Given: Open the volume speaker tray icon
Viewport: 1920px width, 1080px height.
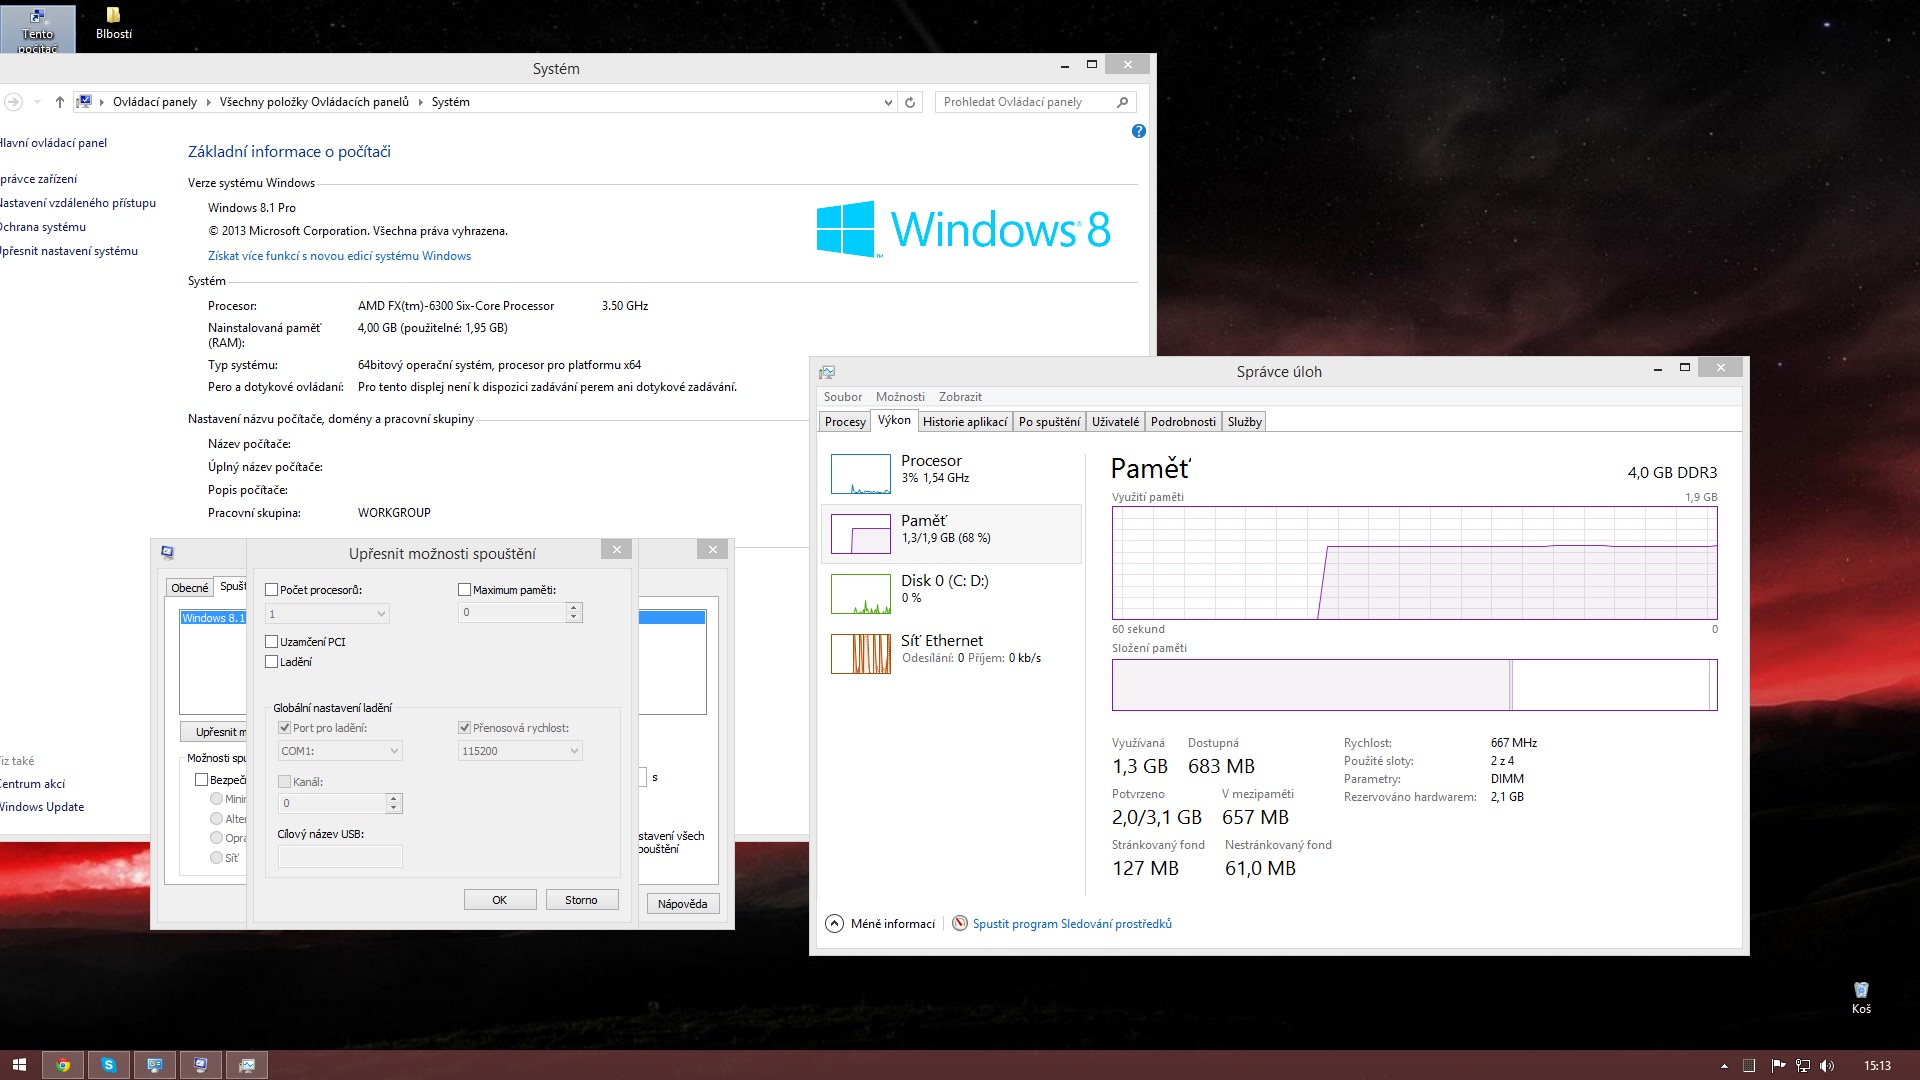Looking at the screenshot, I should (1827, 1066).
